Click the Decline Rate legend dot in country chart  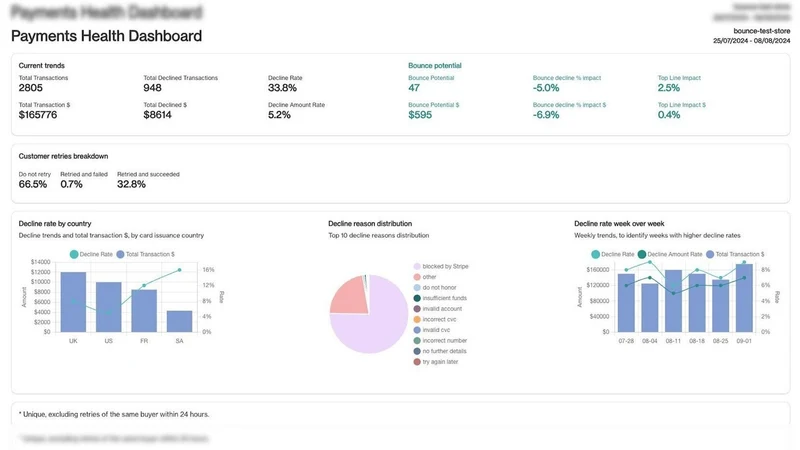point(74,254)
